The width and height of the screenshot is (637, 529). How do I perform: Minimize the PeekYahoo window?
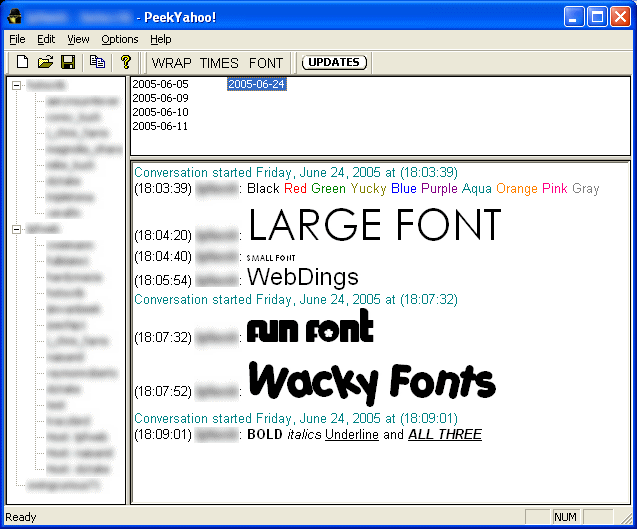[x=574, y=17]
